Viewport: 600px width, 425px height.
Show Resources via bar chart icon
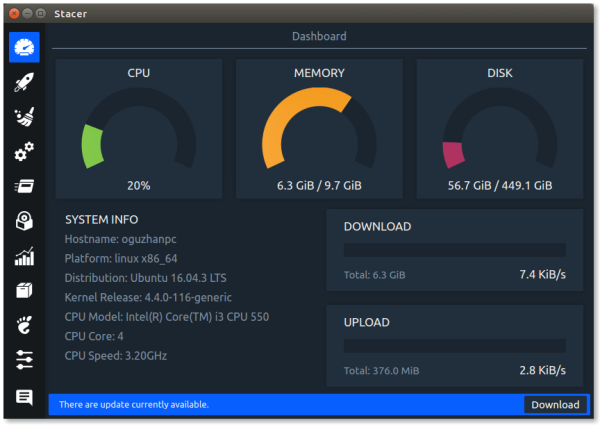point(24,257)
